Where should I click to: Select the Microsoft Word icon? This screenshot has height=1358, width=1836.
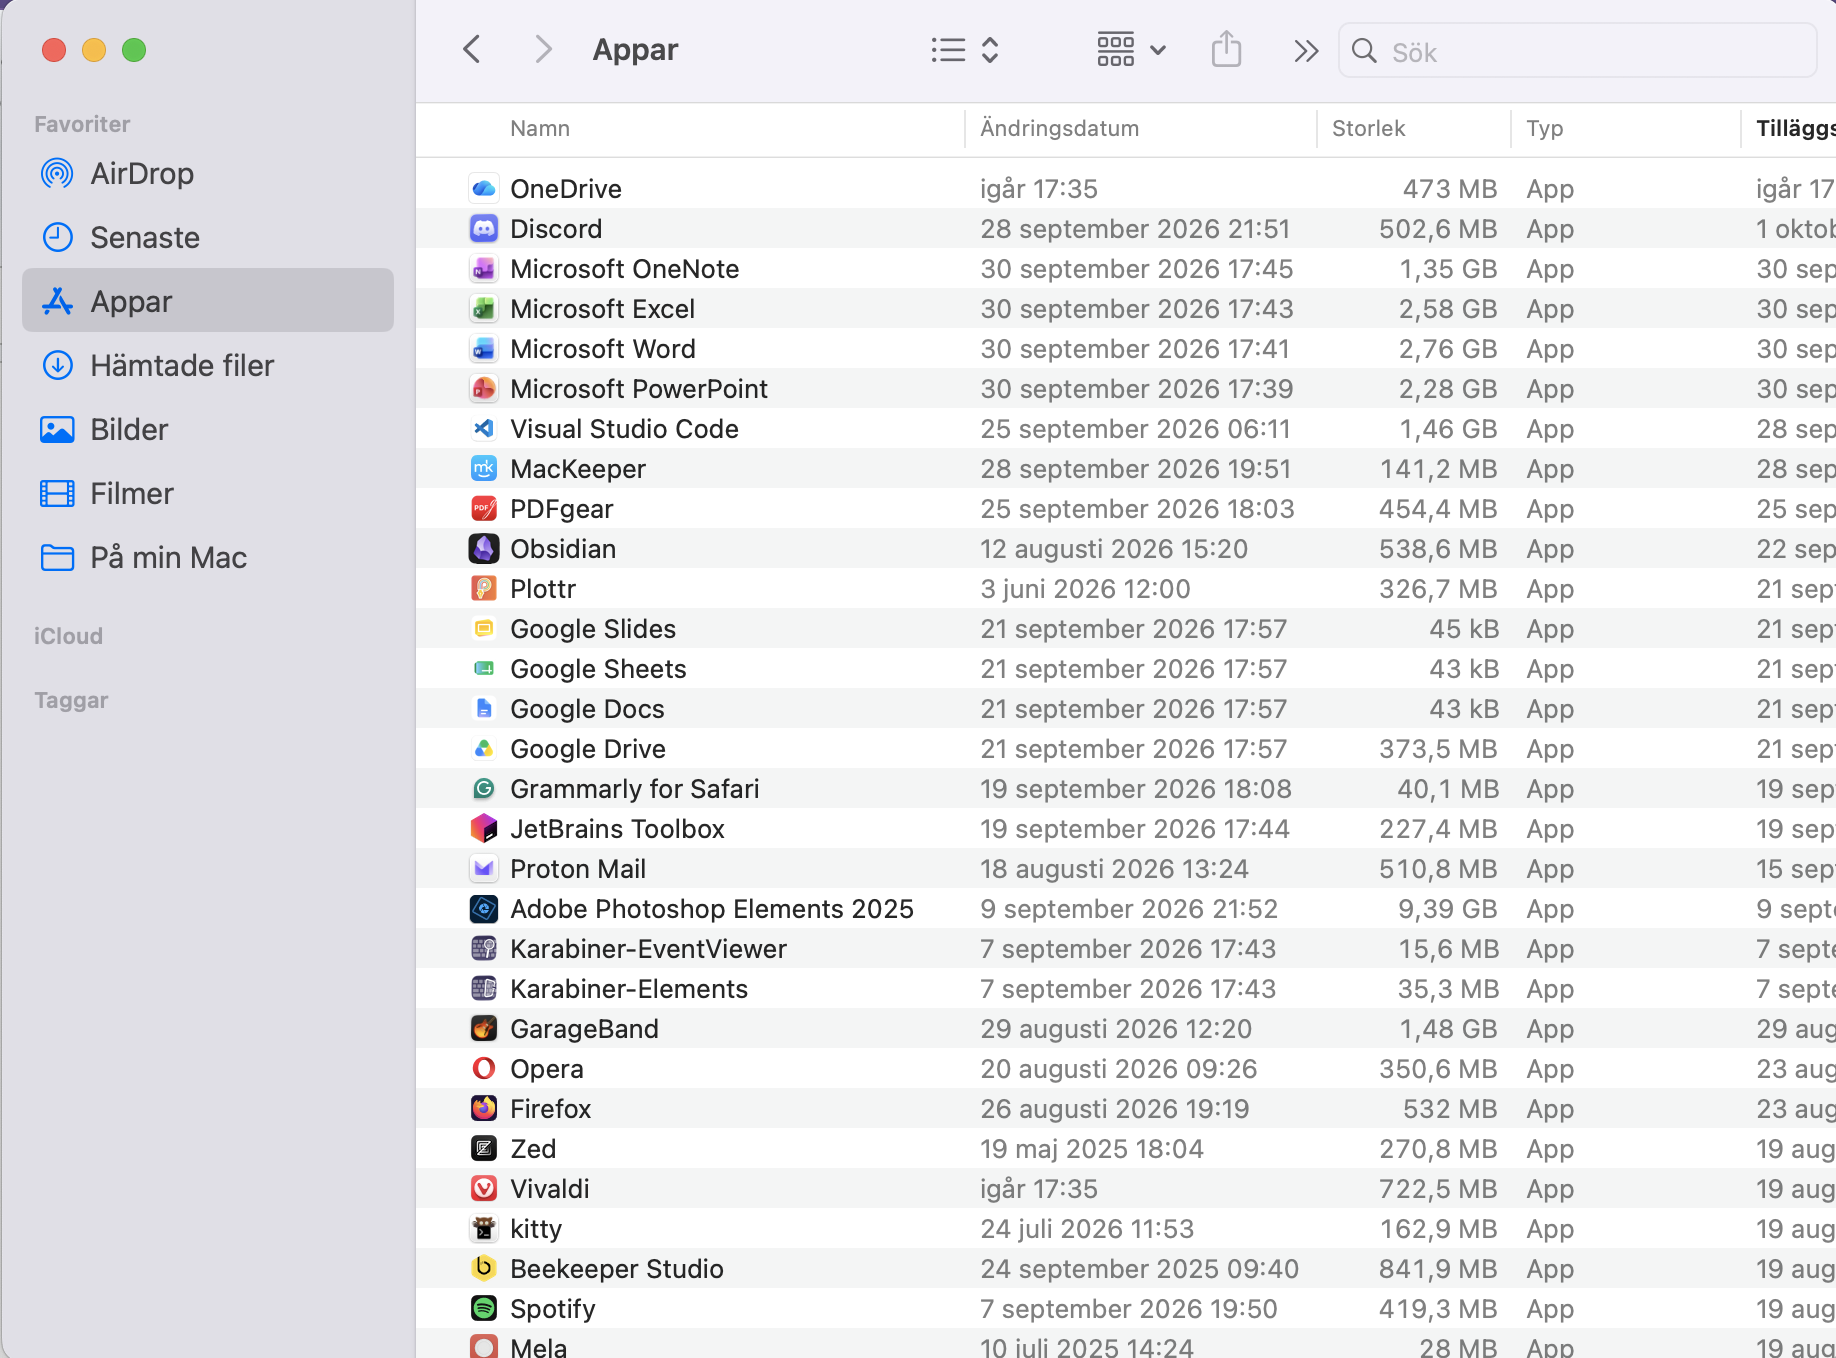(484, 348)
